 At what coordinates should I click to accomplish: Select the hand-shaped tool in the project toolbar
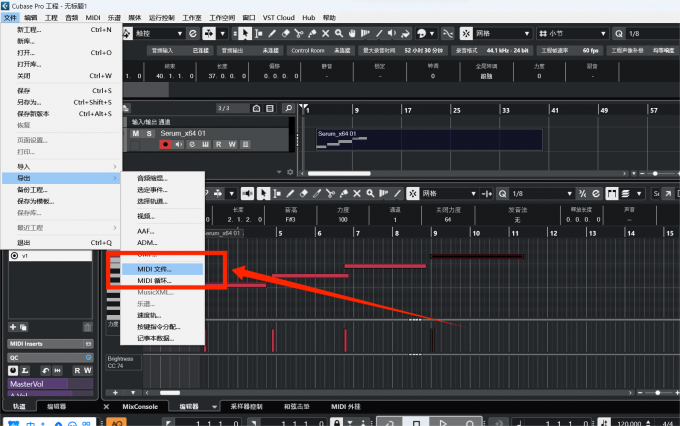(x=352, y=33)
